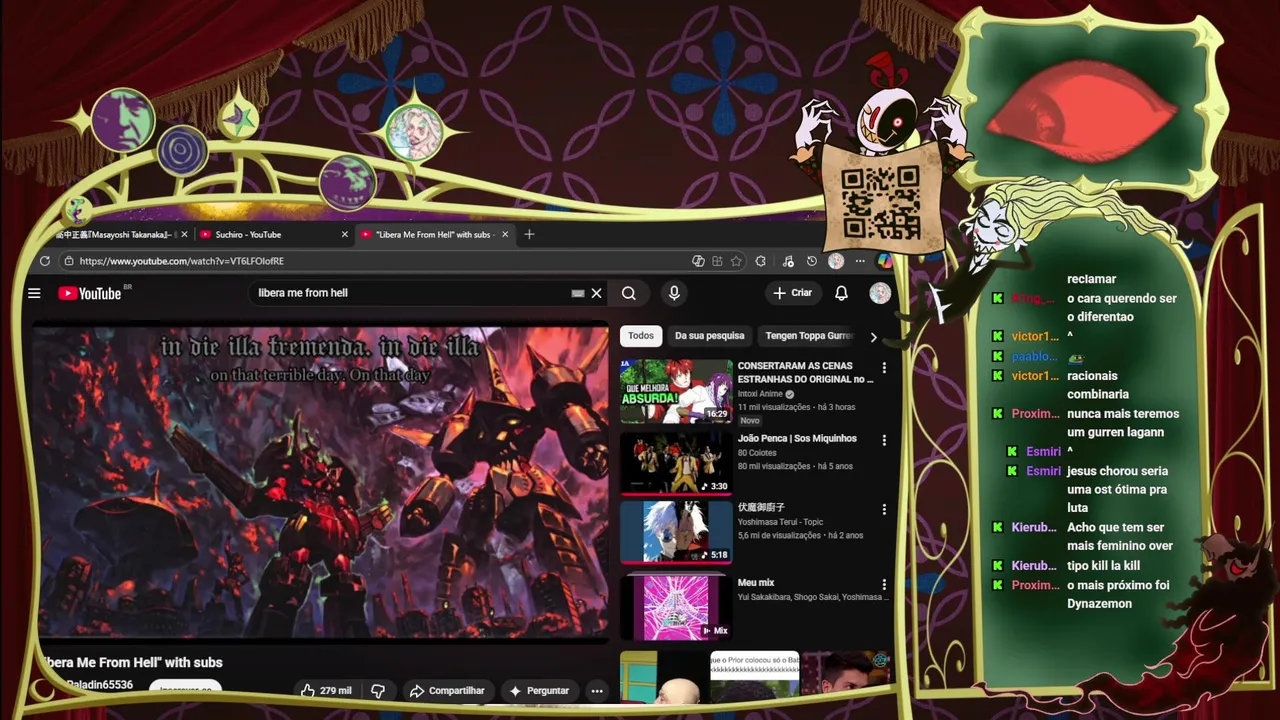Screen dimensions: 1280x720
Task: Dislike the video with thumbs down
Action: pyautogui.click(x=378, y=691)
